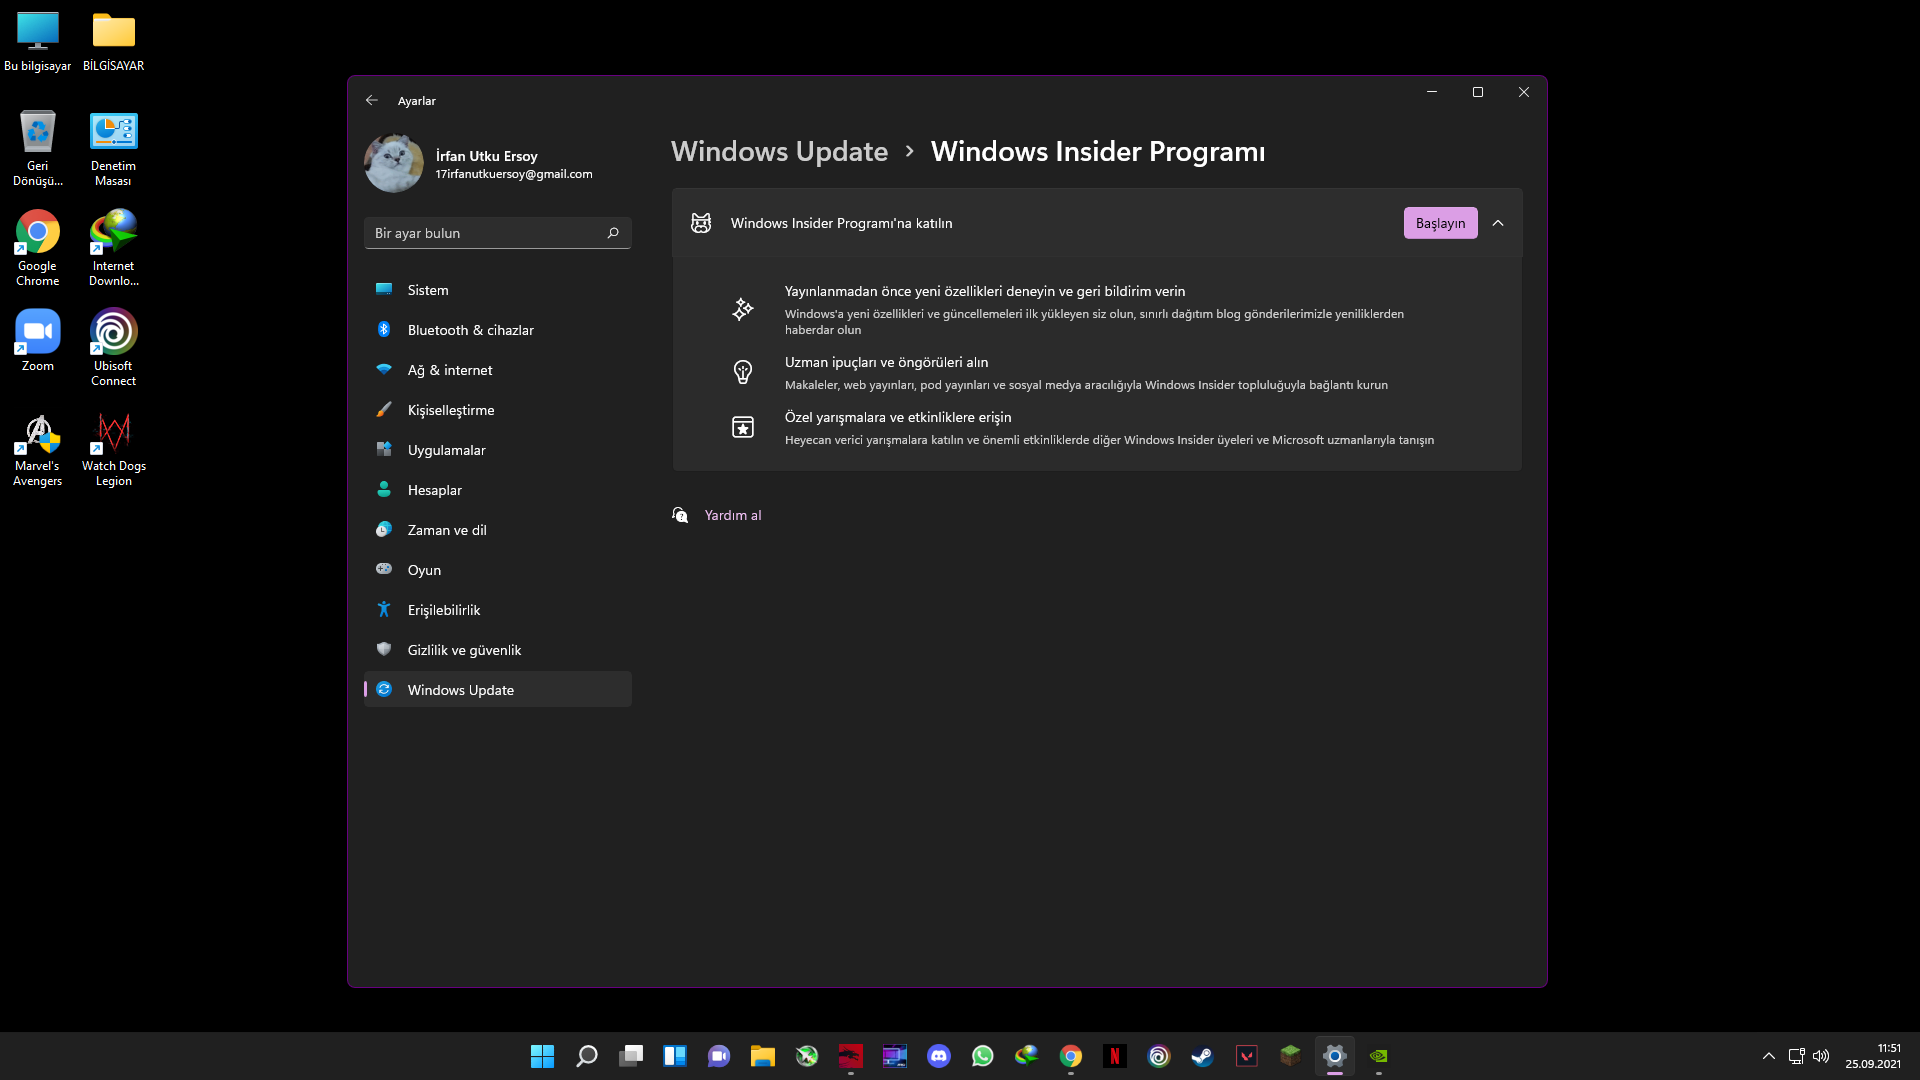Click the Windows Insider cat icon
Screen dimensions: 1920x1080
(x=701, y=223)
